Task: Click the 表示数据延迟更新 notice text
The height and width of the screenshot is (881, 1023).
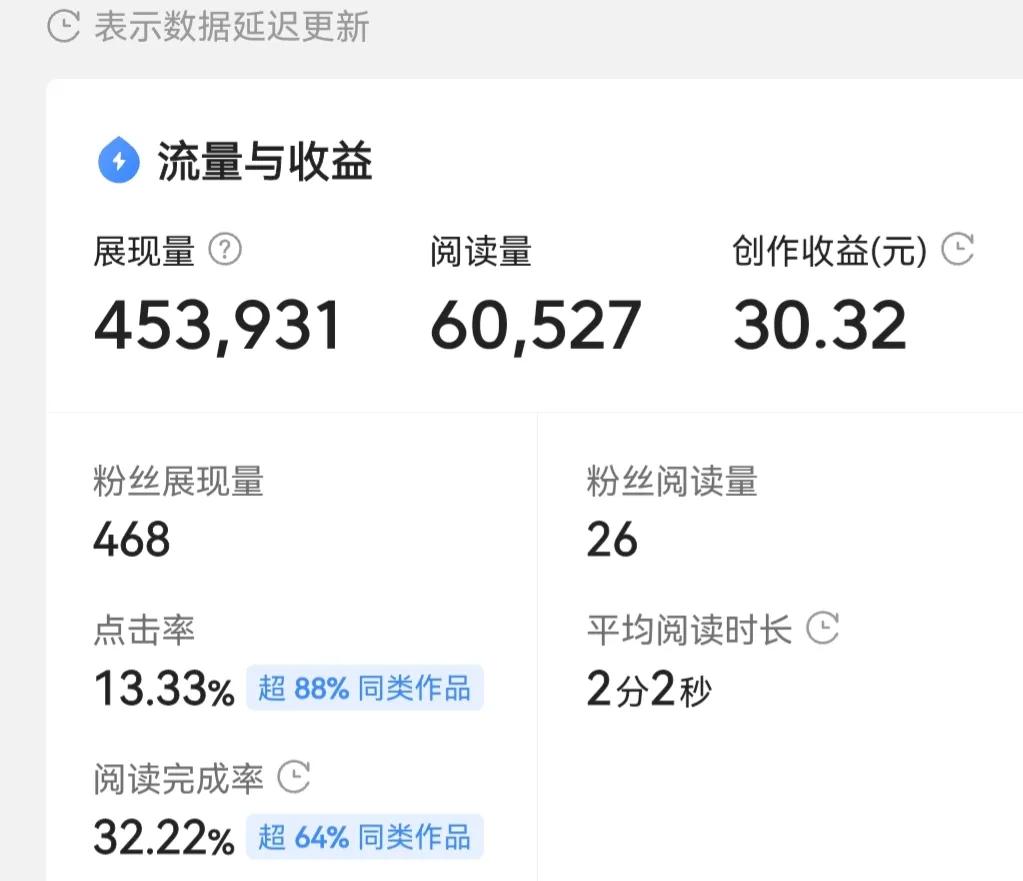Action: click(229, 26)
